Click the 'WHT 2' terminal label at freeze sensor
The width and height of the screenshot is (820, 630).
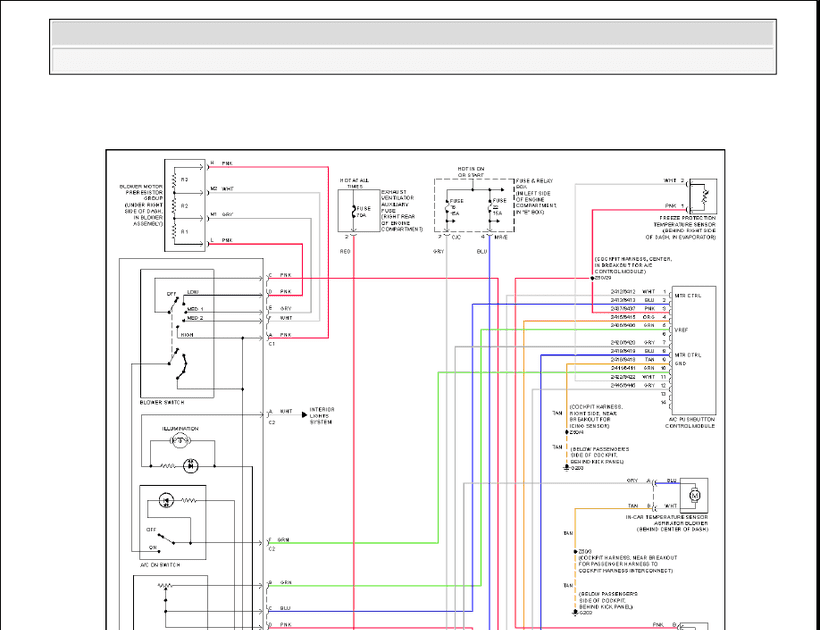tap(674, 180)
